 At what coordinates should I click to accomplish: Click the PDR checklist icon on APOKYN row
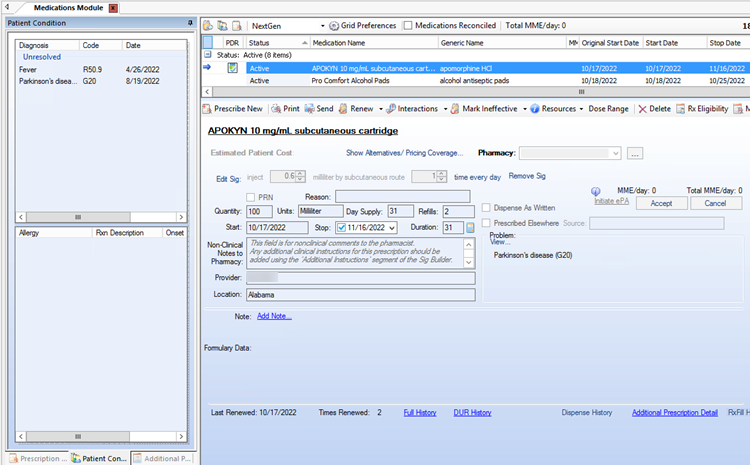[x=232, y=68]
